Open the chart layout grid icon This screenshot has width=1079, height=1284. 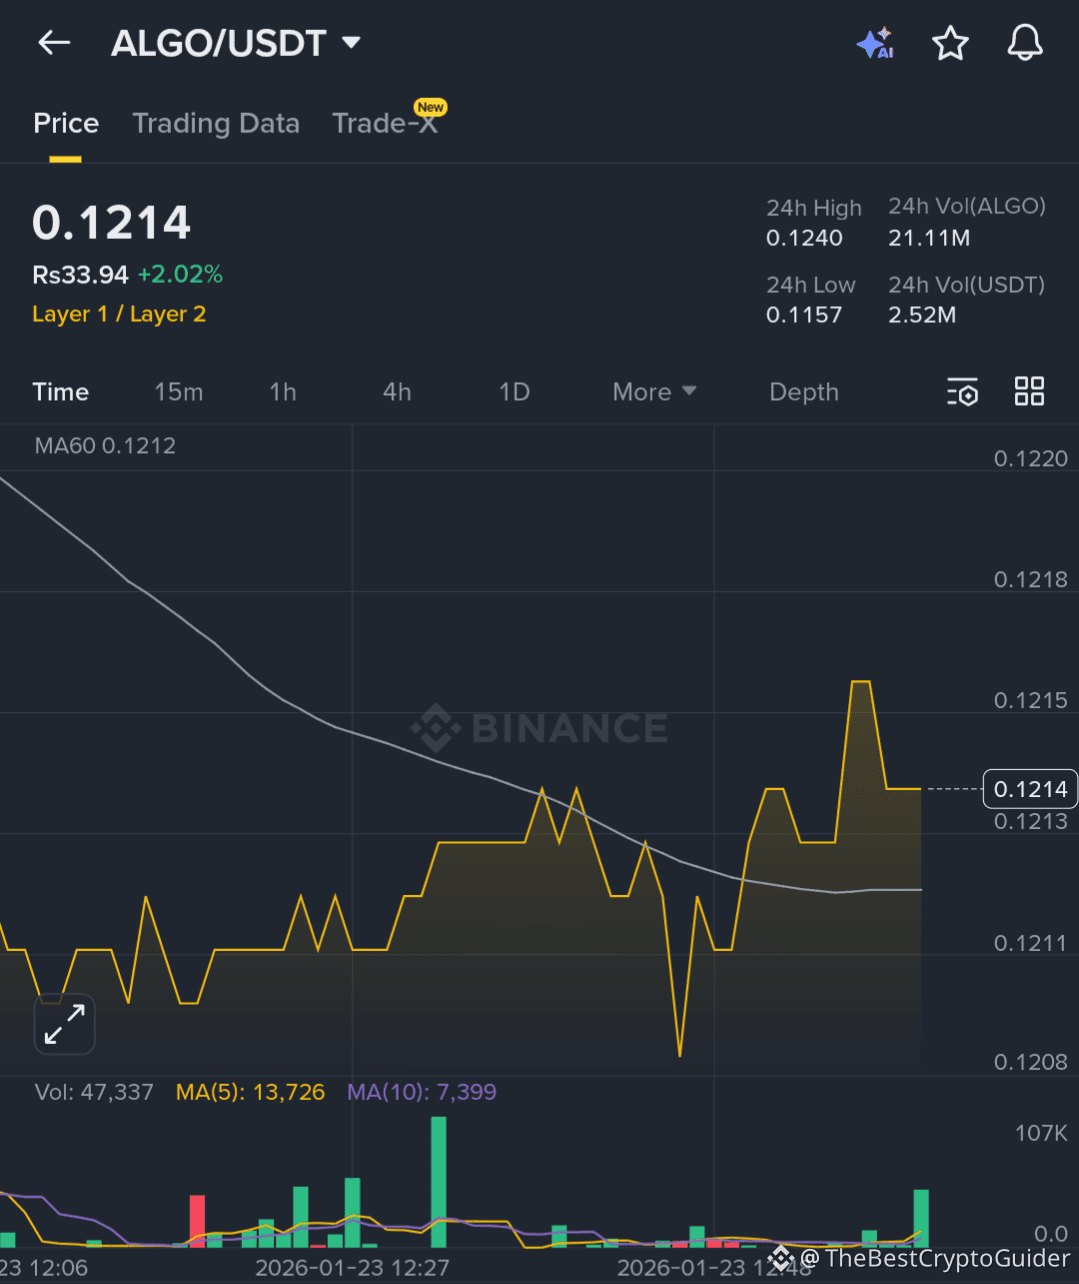(x=1029, y=391)
